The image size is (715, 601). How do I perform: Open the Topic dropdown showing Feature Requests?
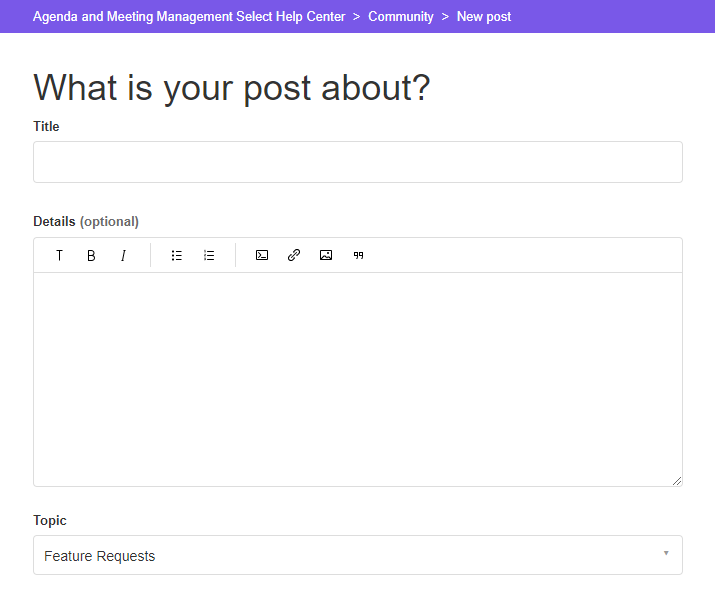pyautogui.click(x=358, y=555)
